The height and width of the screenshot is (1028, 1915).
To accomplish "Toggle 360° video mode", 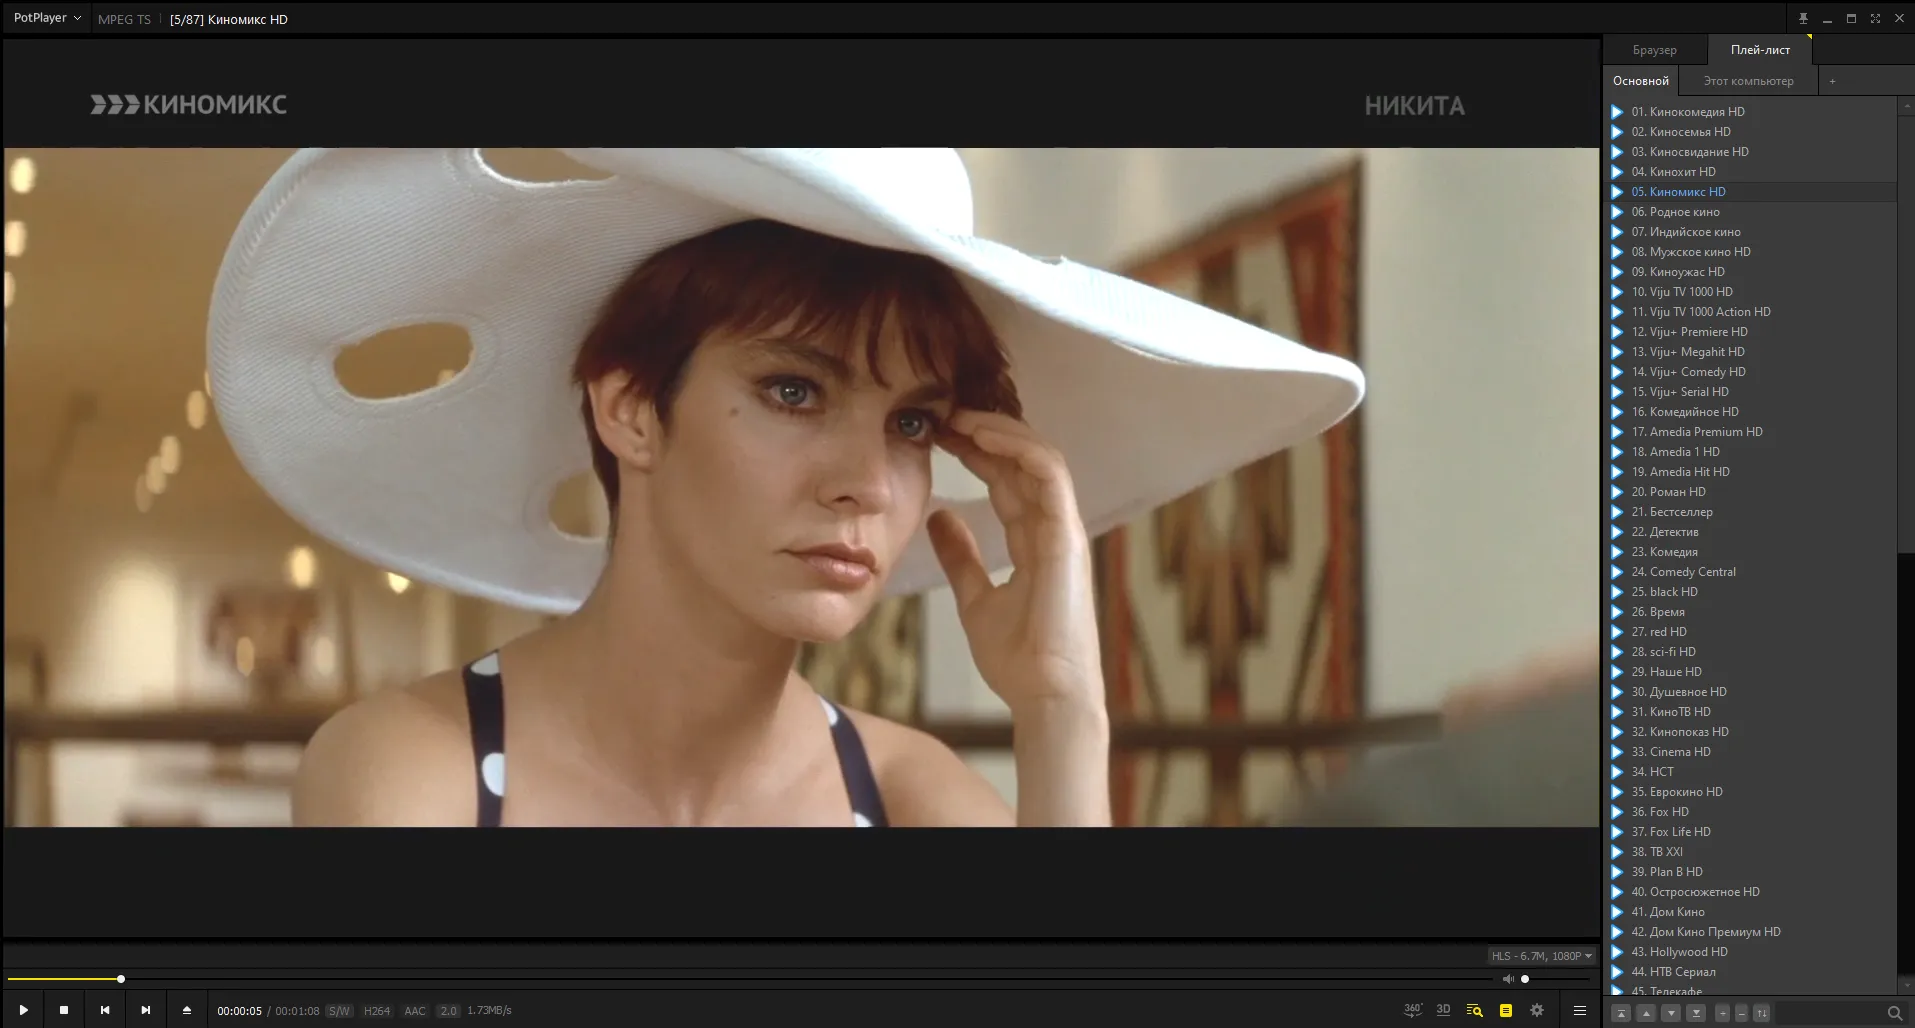I will coord(1412,1010).
